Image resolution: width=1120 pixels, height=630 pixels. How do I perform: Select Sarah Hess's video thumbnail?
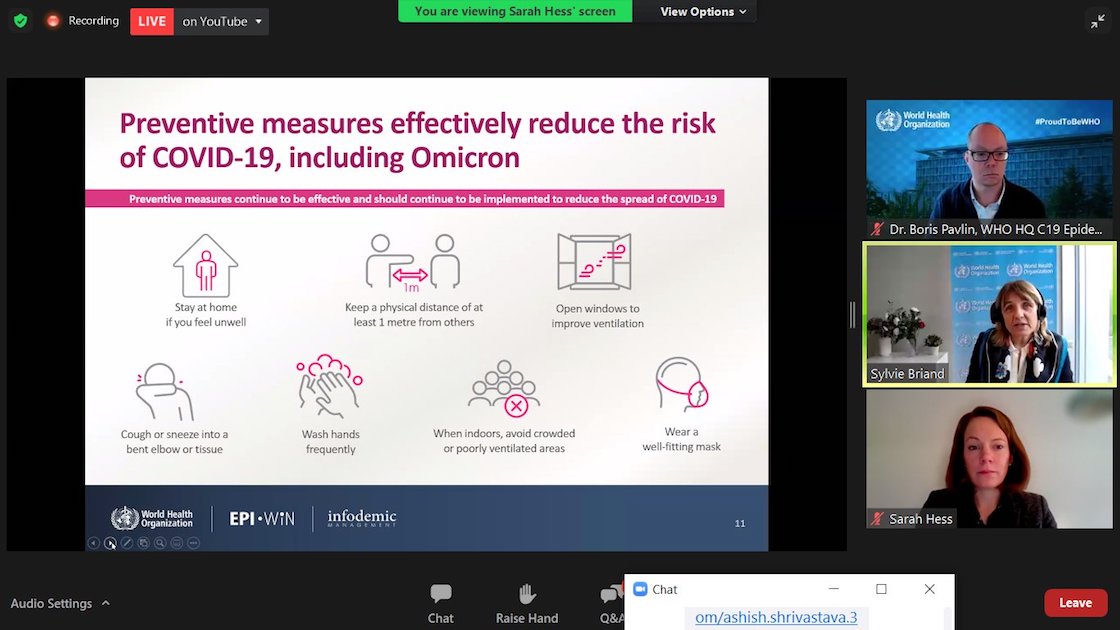(989, 459)
